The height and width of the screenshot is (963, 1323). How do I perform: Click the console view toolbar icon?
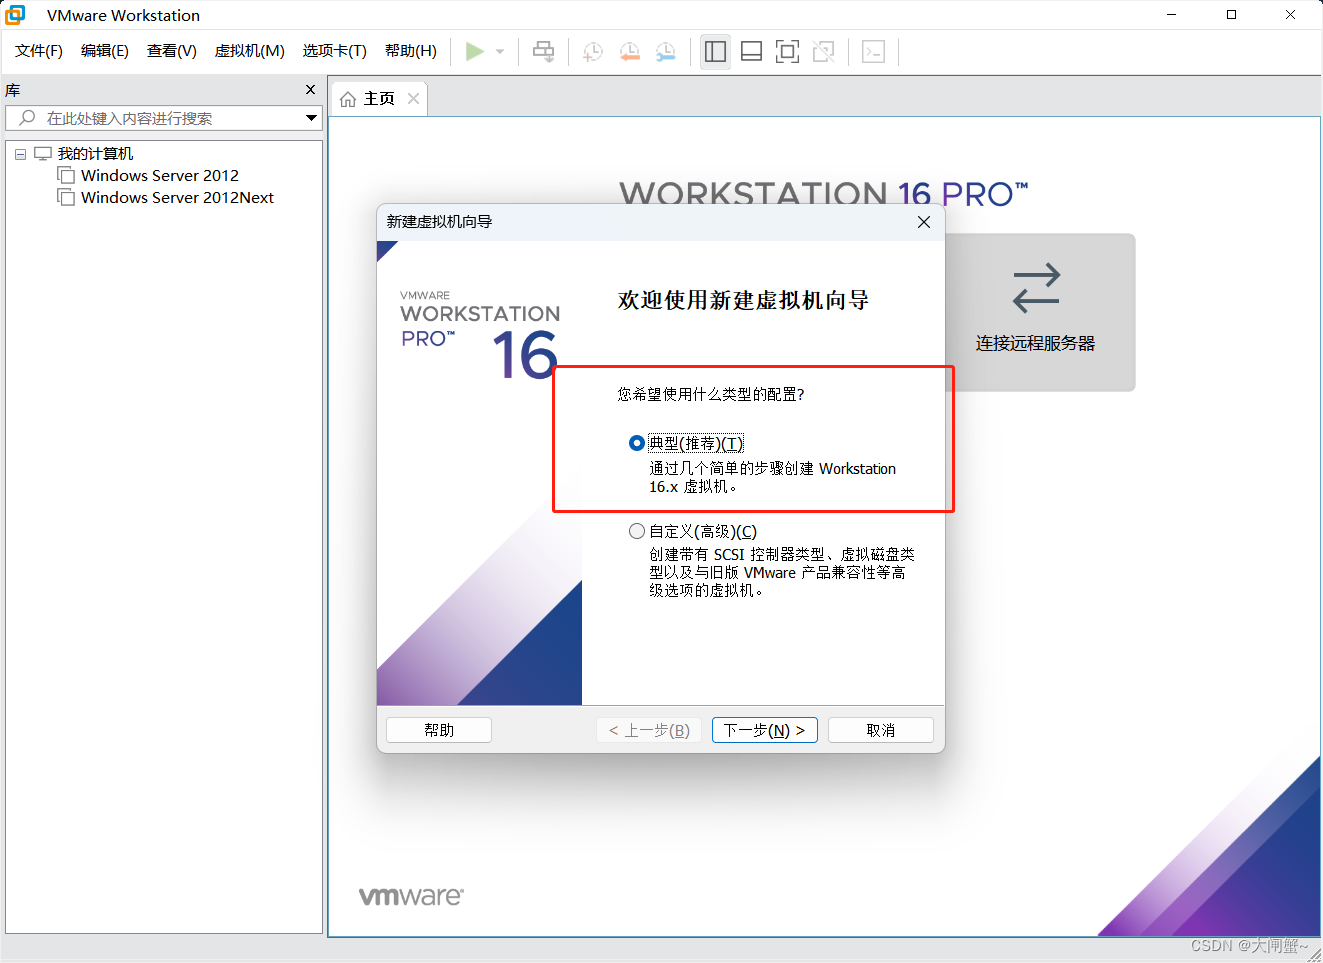(873, 51)
